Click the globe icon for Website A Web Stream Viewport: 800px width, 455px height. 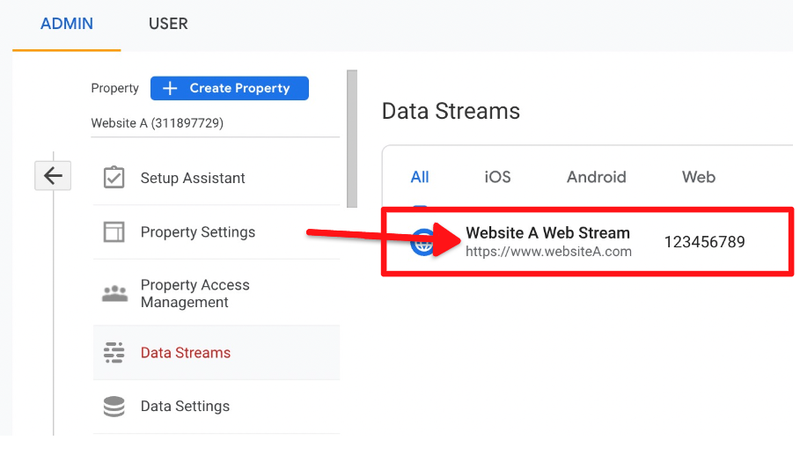(425, 242)
